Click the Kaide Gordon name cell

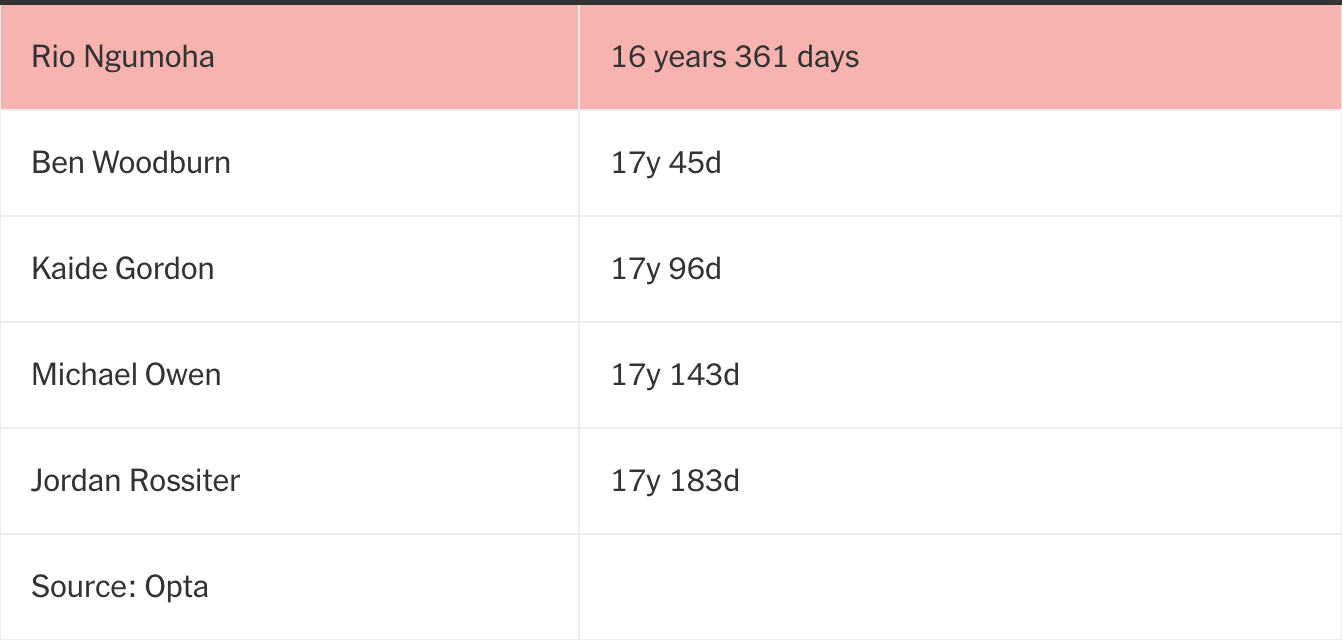click(x=123, y=269)
